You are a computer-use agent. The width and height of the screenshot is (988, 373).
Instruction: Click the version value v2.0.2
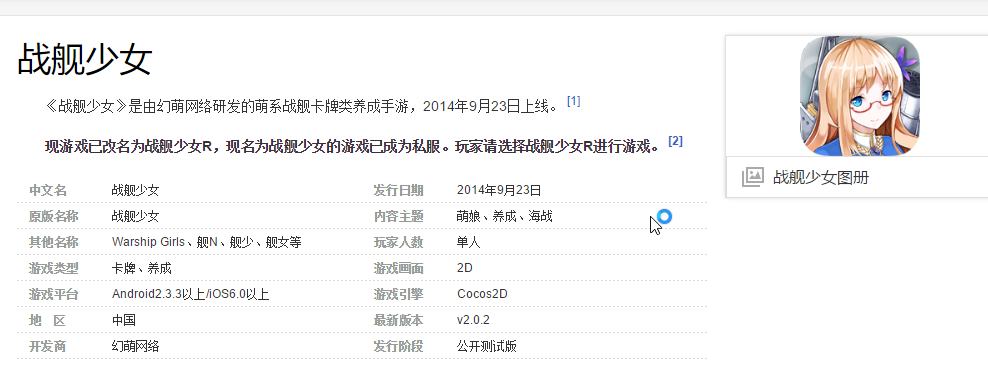[473, 320]
